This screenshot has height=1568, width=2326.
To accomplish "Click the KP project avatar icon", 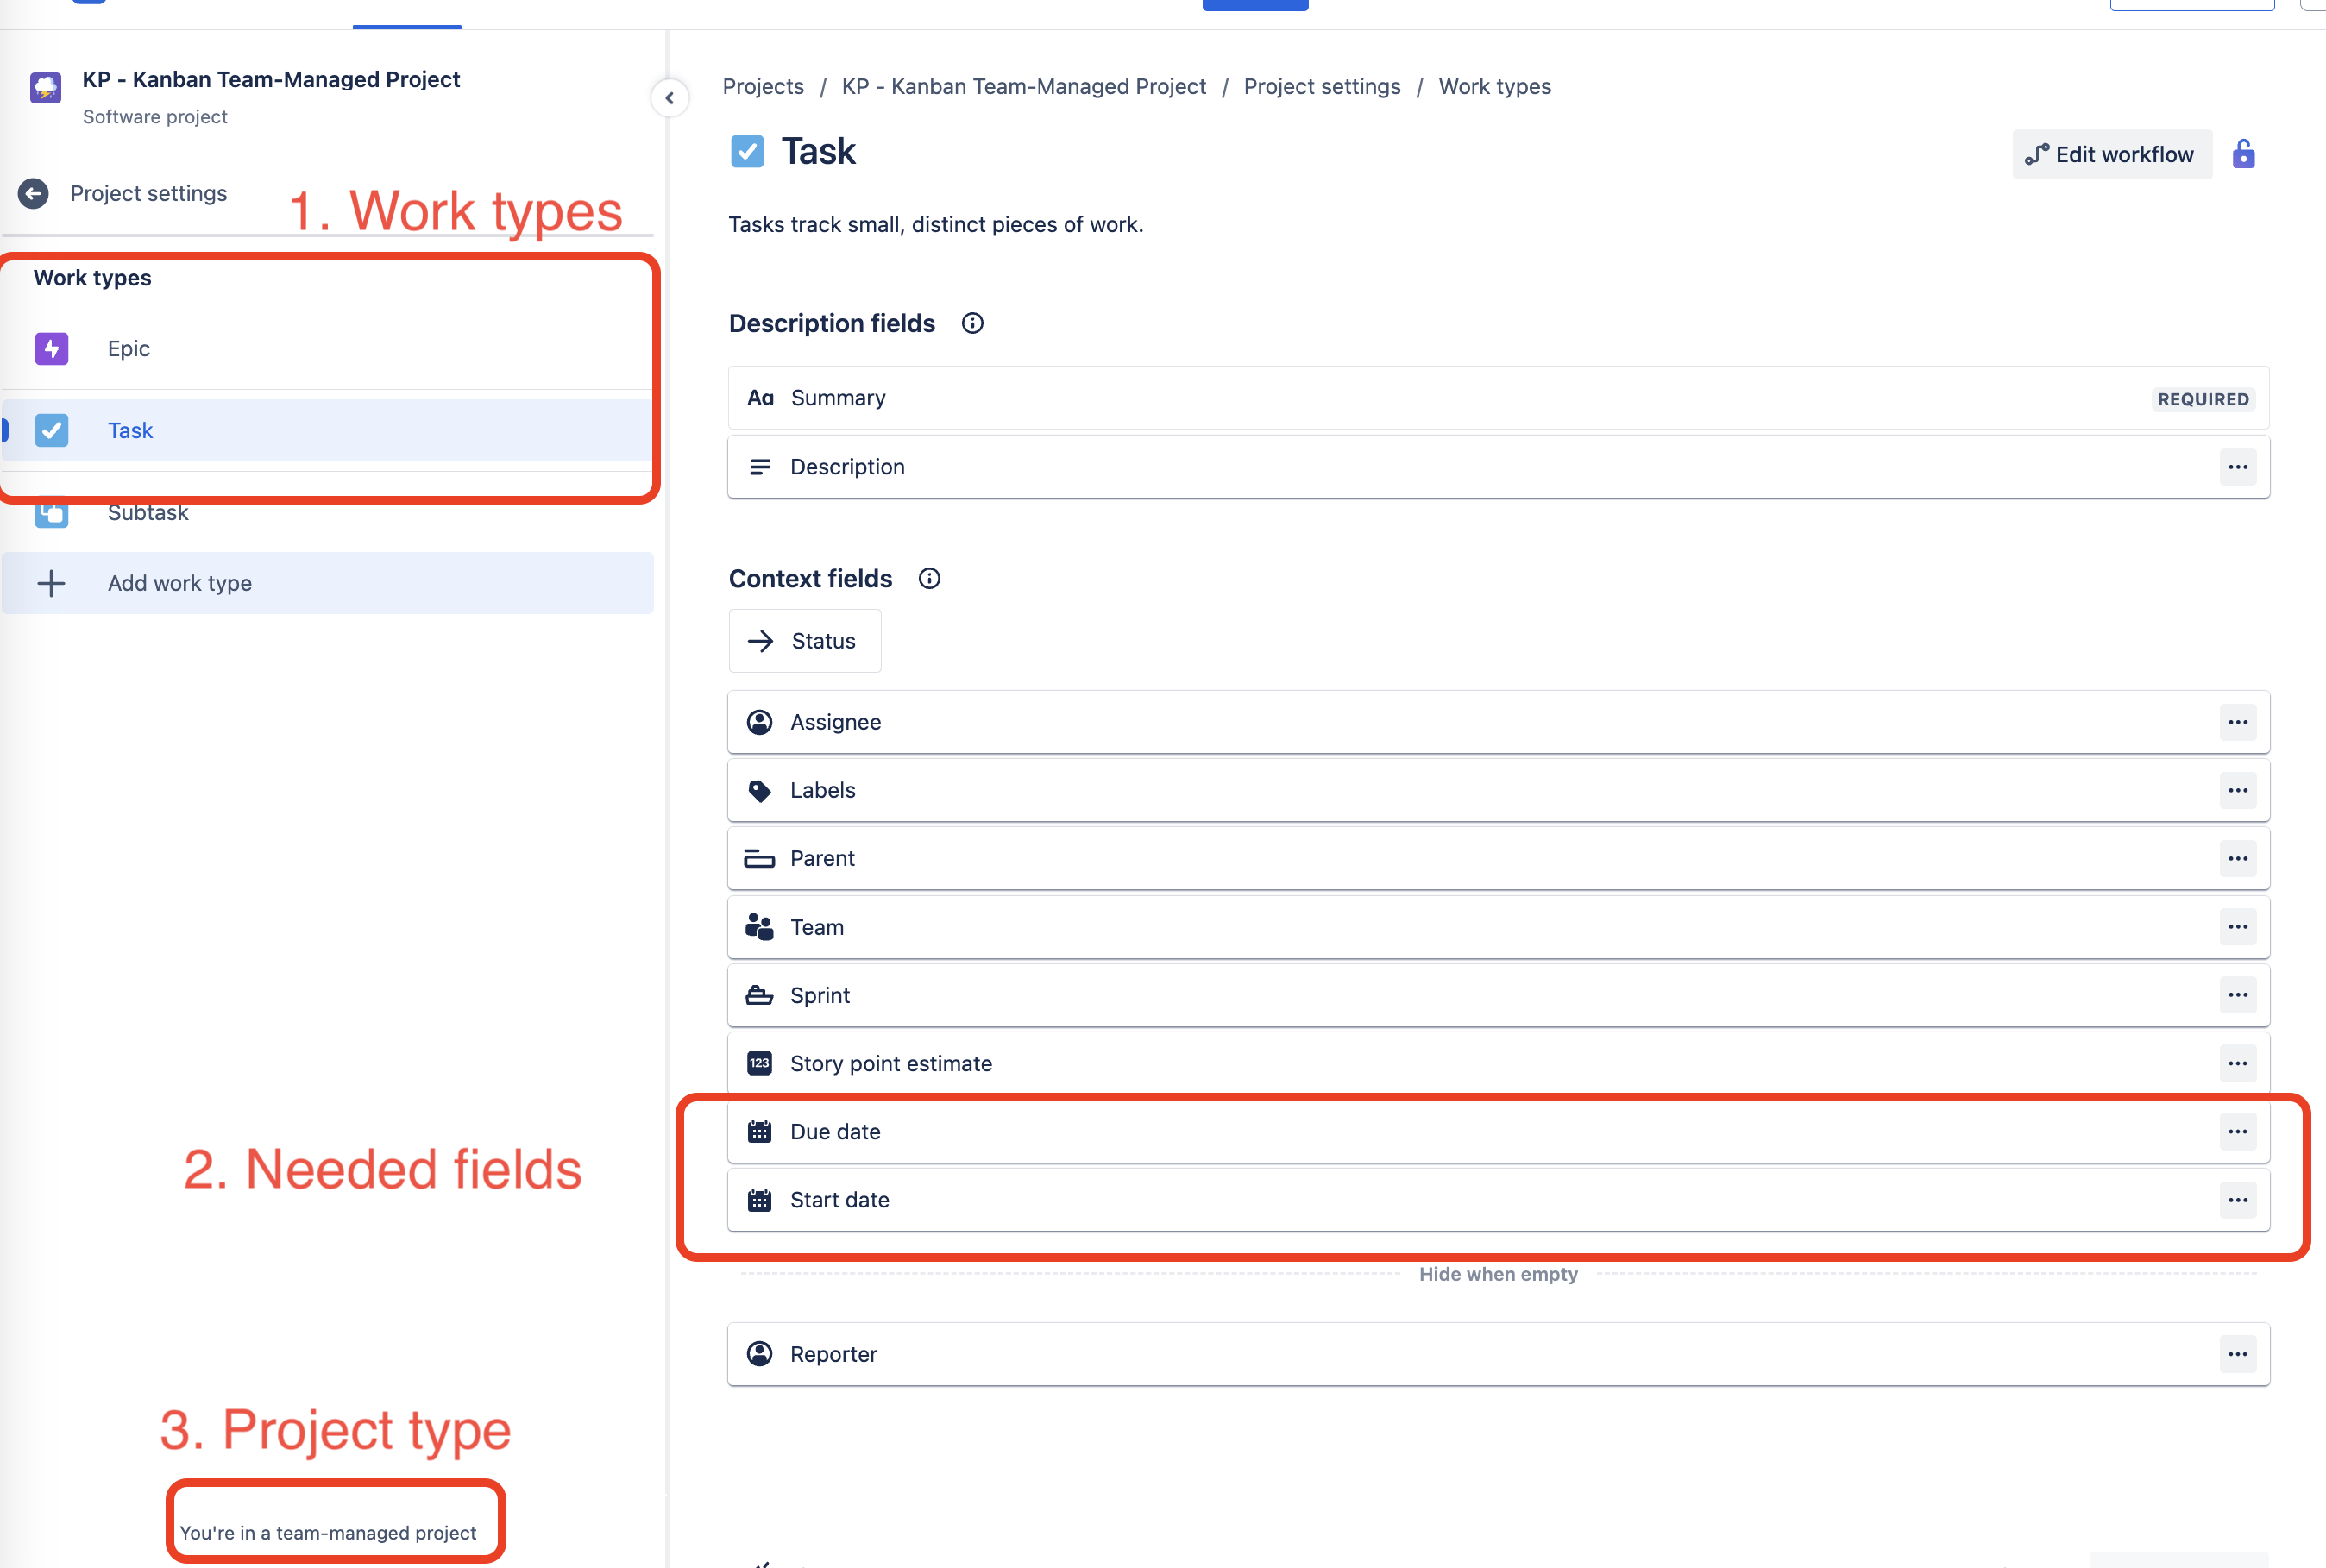I will (x=45, y=88).
